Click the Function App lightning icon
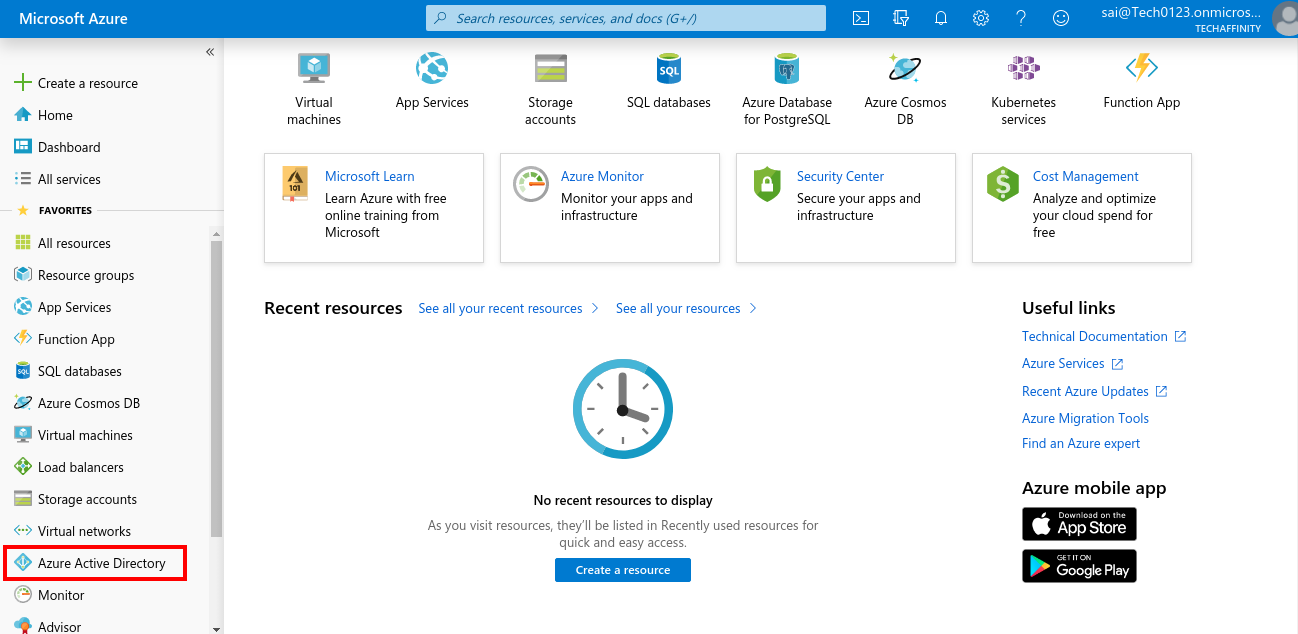 [1140, 69]
